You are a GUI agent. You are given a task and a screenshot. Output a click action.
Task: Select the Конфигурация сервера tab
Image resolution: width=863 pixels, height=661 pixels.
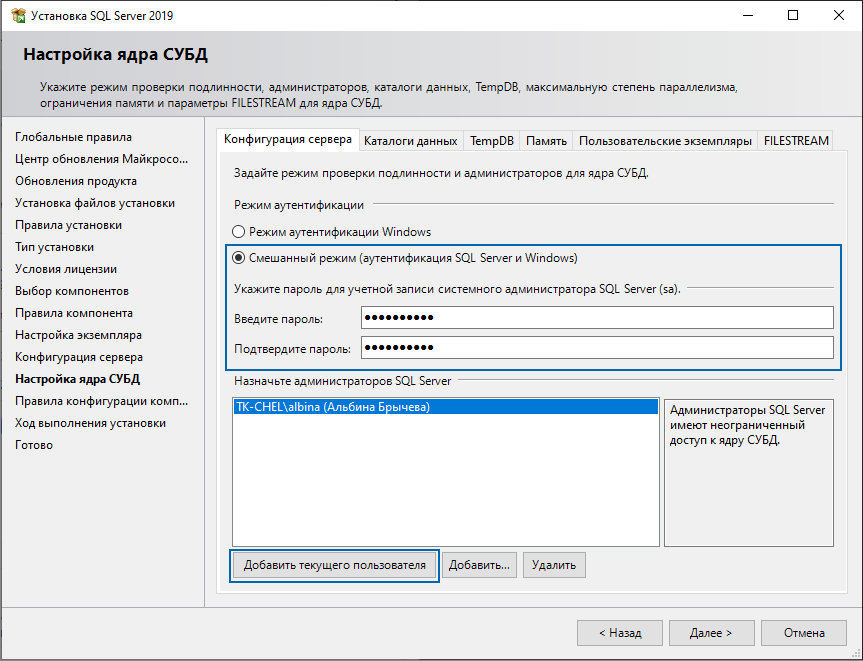tap(288, 139)
